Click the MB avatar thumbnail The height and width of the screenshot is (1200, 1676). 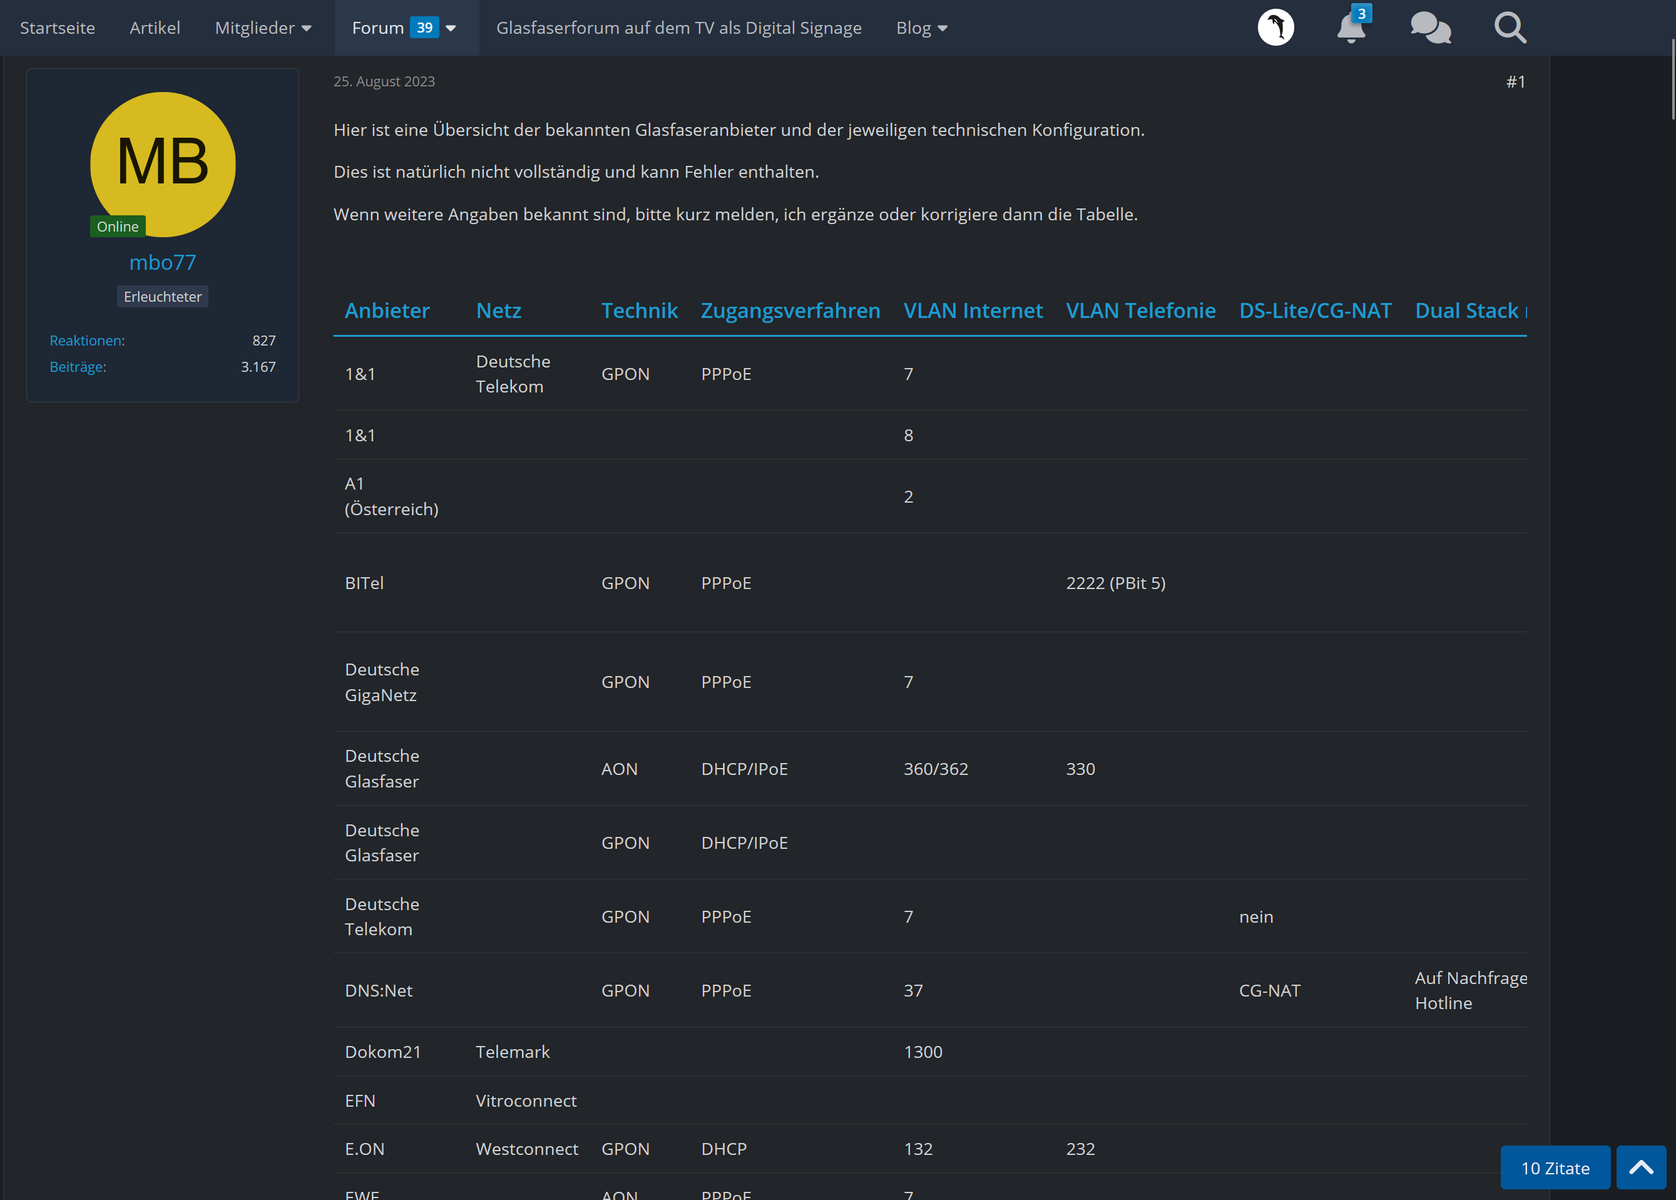[163, 165]
